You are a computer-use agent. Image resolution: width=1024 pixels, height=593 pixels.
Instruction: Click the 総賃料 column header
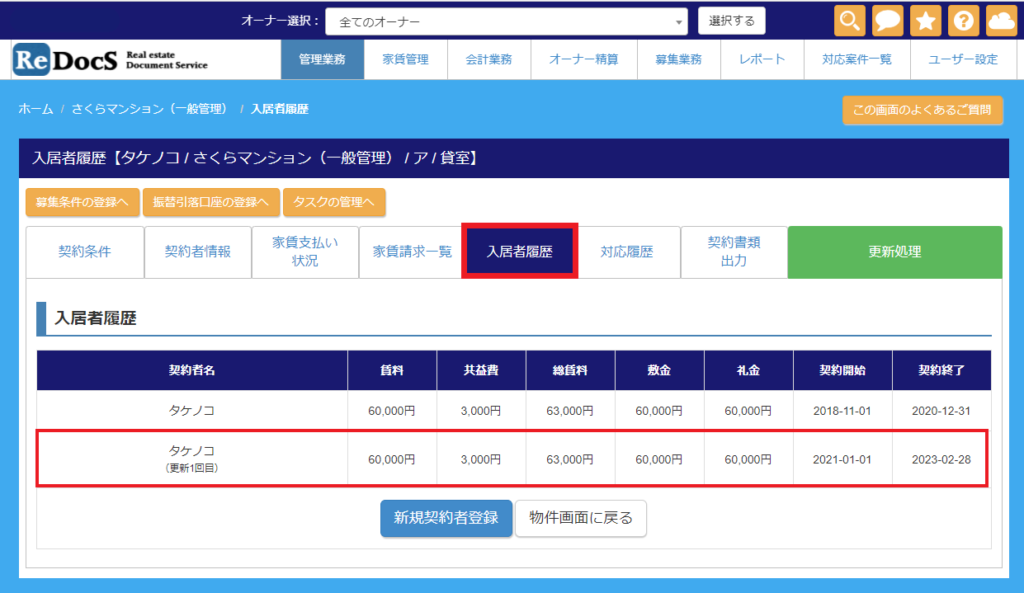(570, 370)
